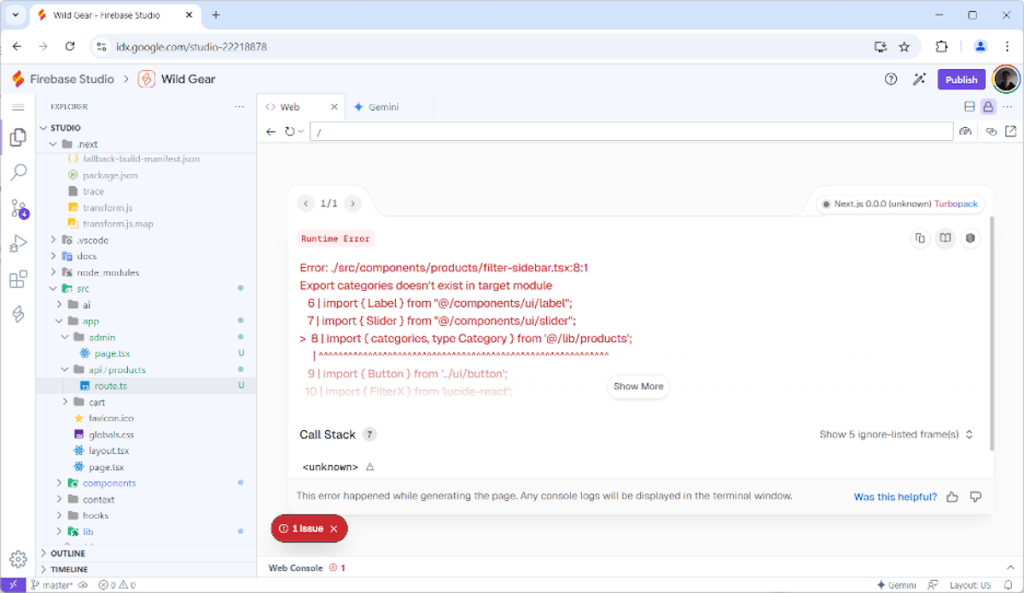The image size is (1024, 593).
Task: Open the preview in a new window icon
Action: (1011, 131)
